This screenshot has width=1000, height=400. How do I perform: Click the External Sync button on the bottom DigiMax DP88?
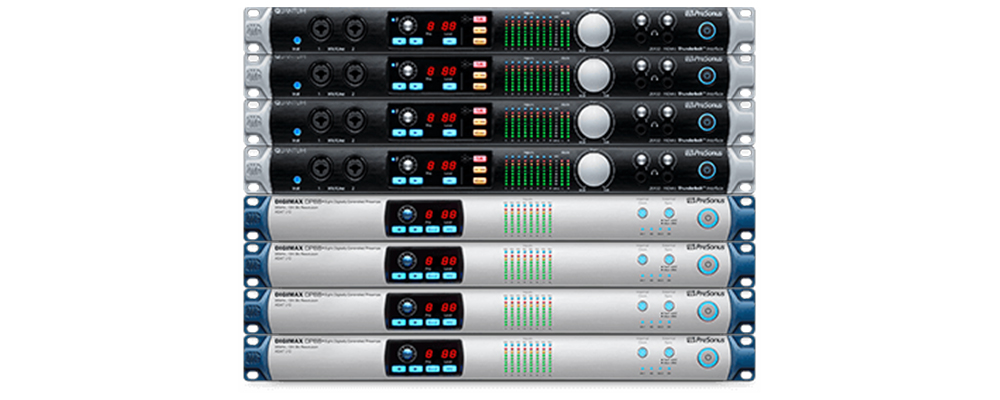click(x=668, y=352)
